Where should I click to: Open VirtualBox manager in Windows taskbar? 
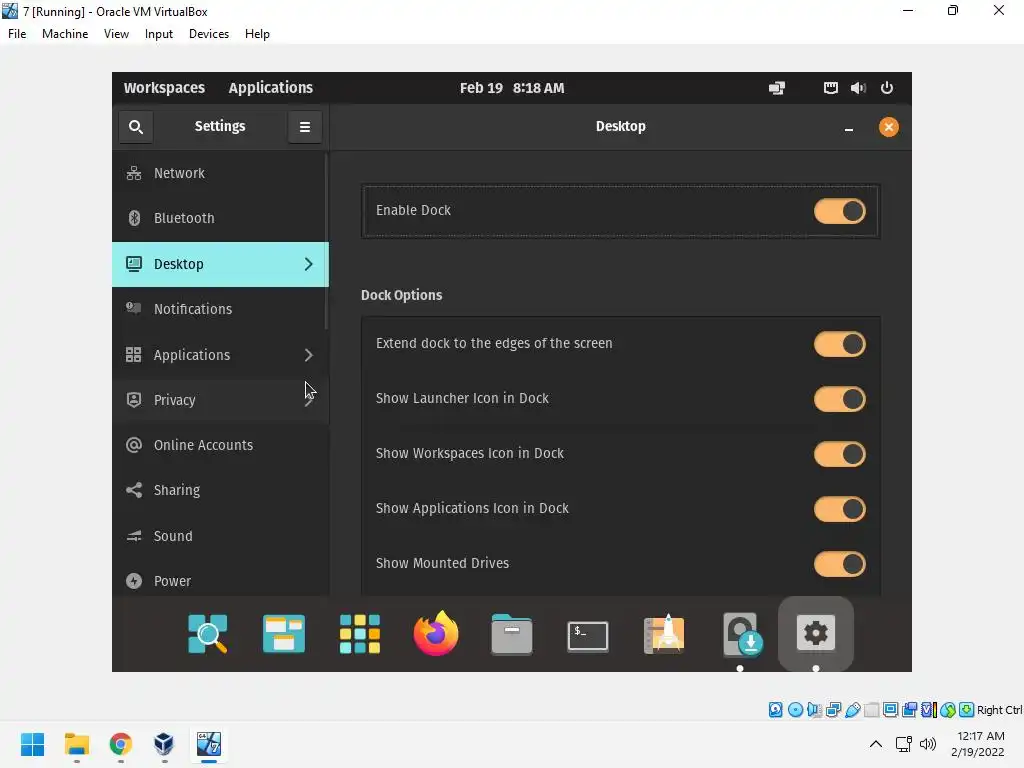tap(164, 744)
